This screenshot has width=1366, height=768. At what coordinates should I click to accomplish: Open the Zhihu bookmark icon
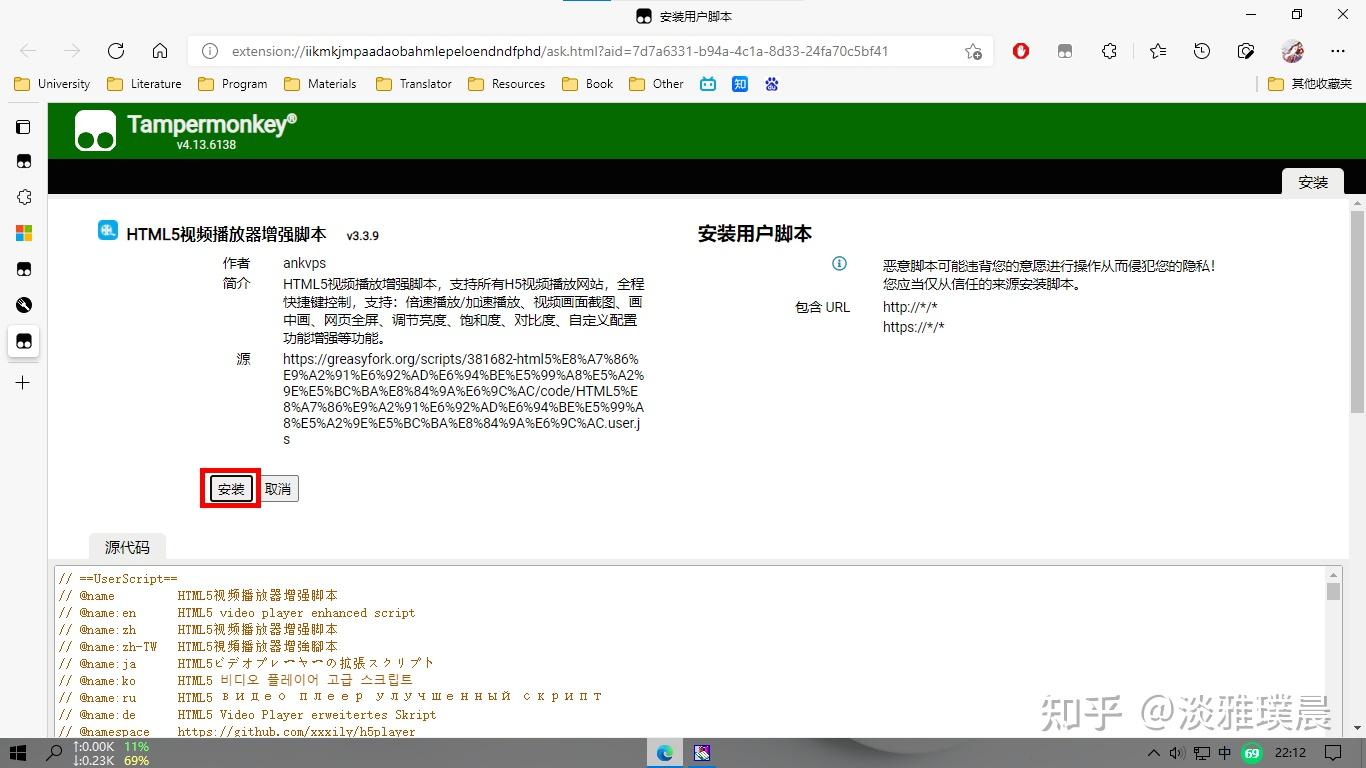pos(739,84)
